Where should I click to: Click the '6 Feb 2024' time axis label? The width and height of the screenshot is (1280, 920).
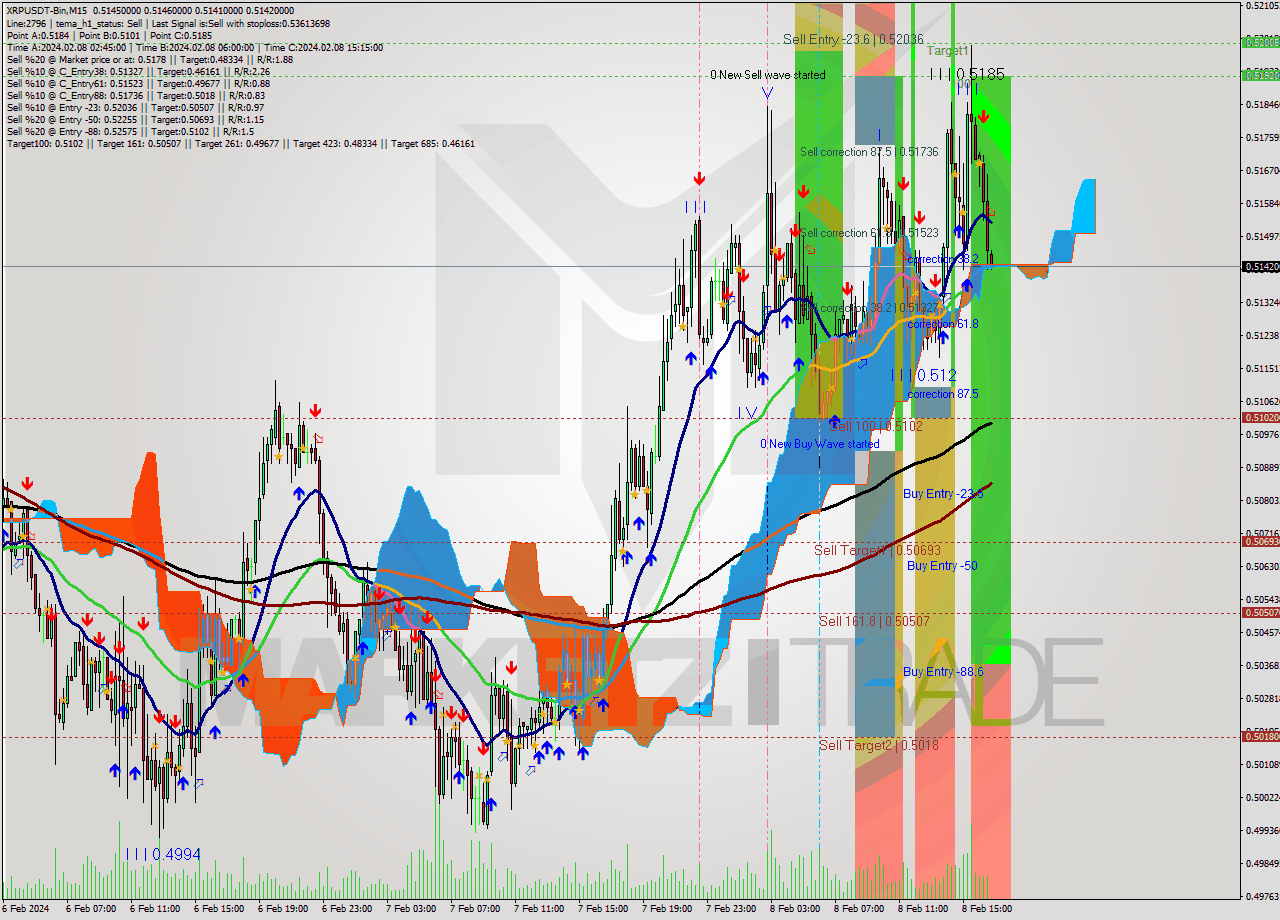point(26,909)
